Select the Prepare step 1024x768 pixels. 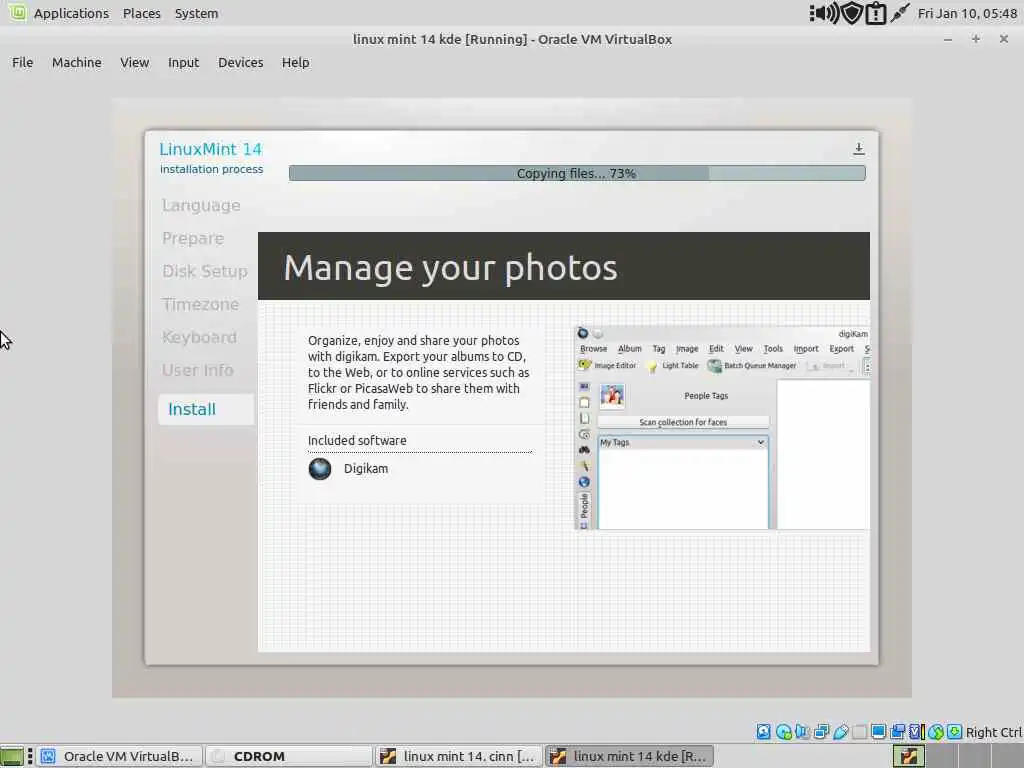point(193,238)
